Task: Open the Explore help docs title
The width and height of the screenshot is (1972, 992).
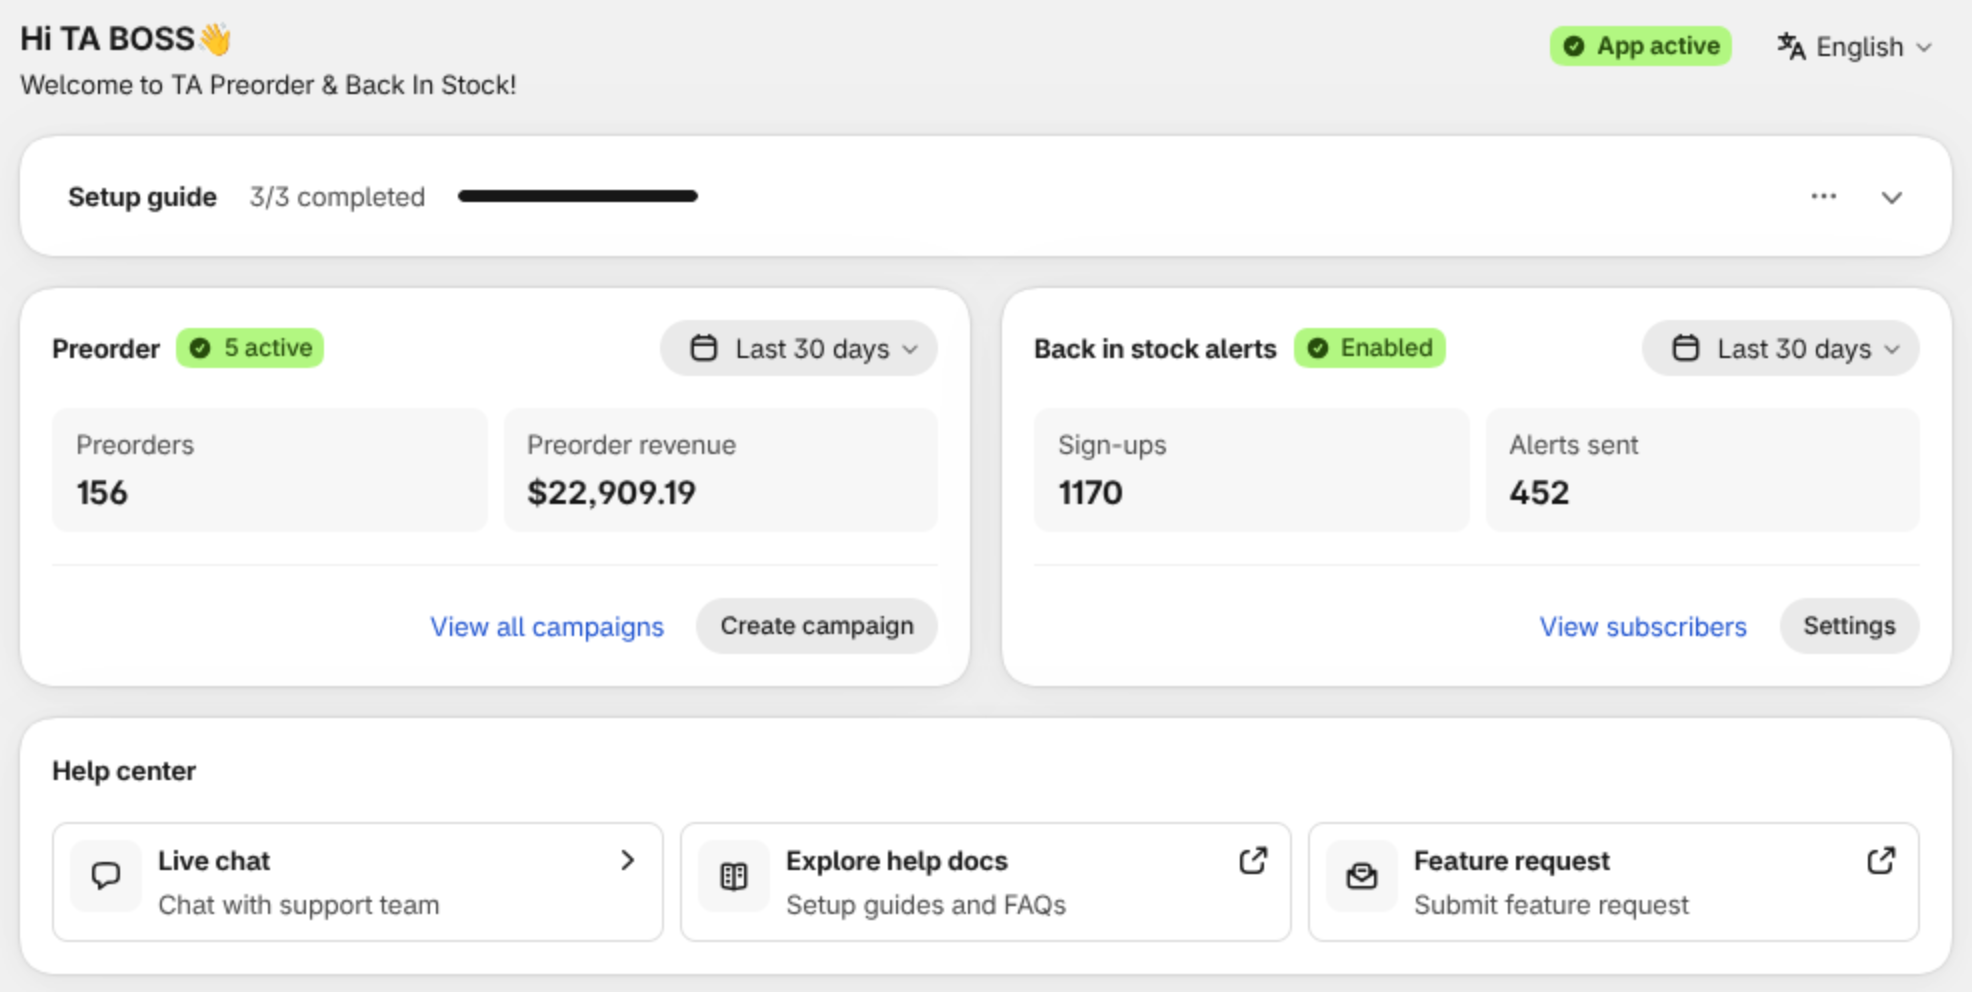Action: point(897,861)
